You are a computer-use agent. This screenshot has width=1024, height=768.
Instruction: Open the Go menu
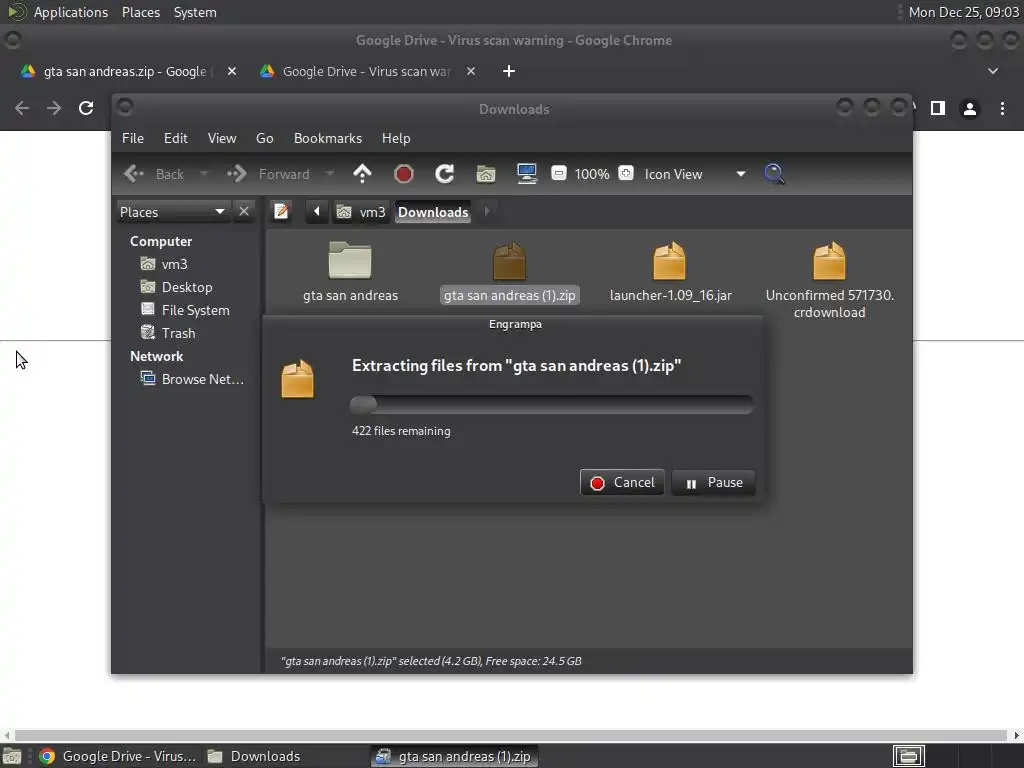264,138
